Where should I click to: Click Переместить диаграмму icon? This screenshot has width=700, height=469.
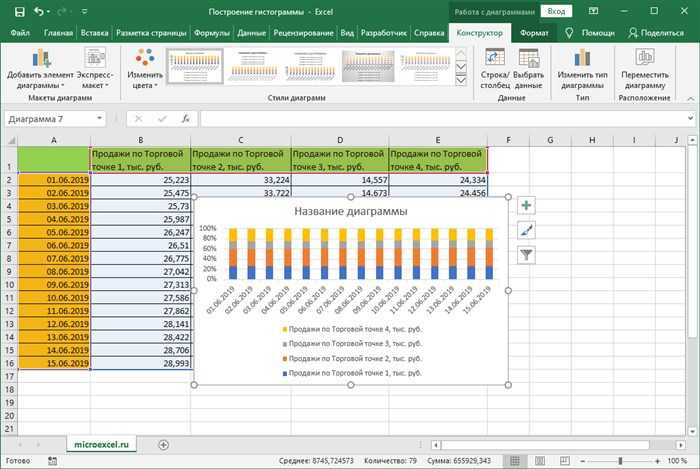[x=645, y=69]
